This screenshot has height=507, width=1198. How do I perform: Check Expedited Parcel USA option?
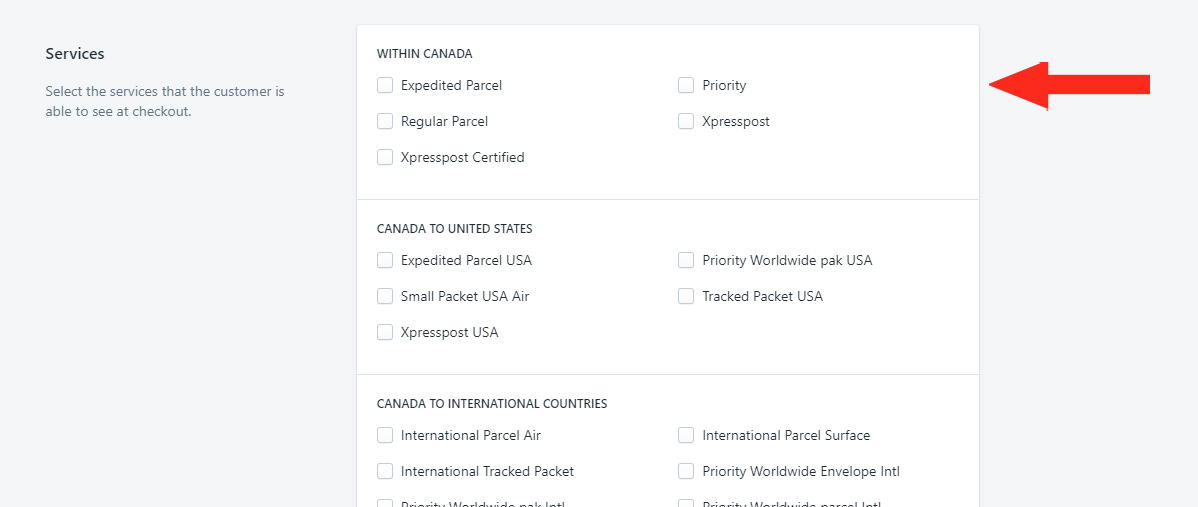(x=385, y=260)
